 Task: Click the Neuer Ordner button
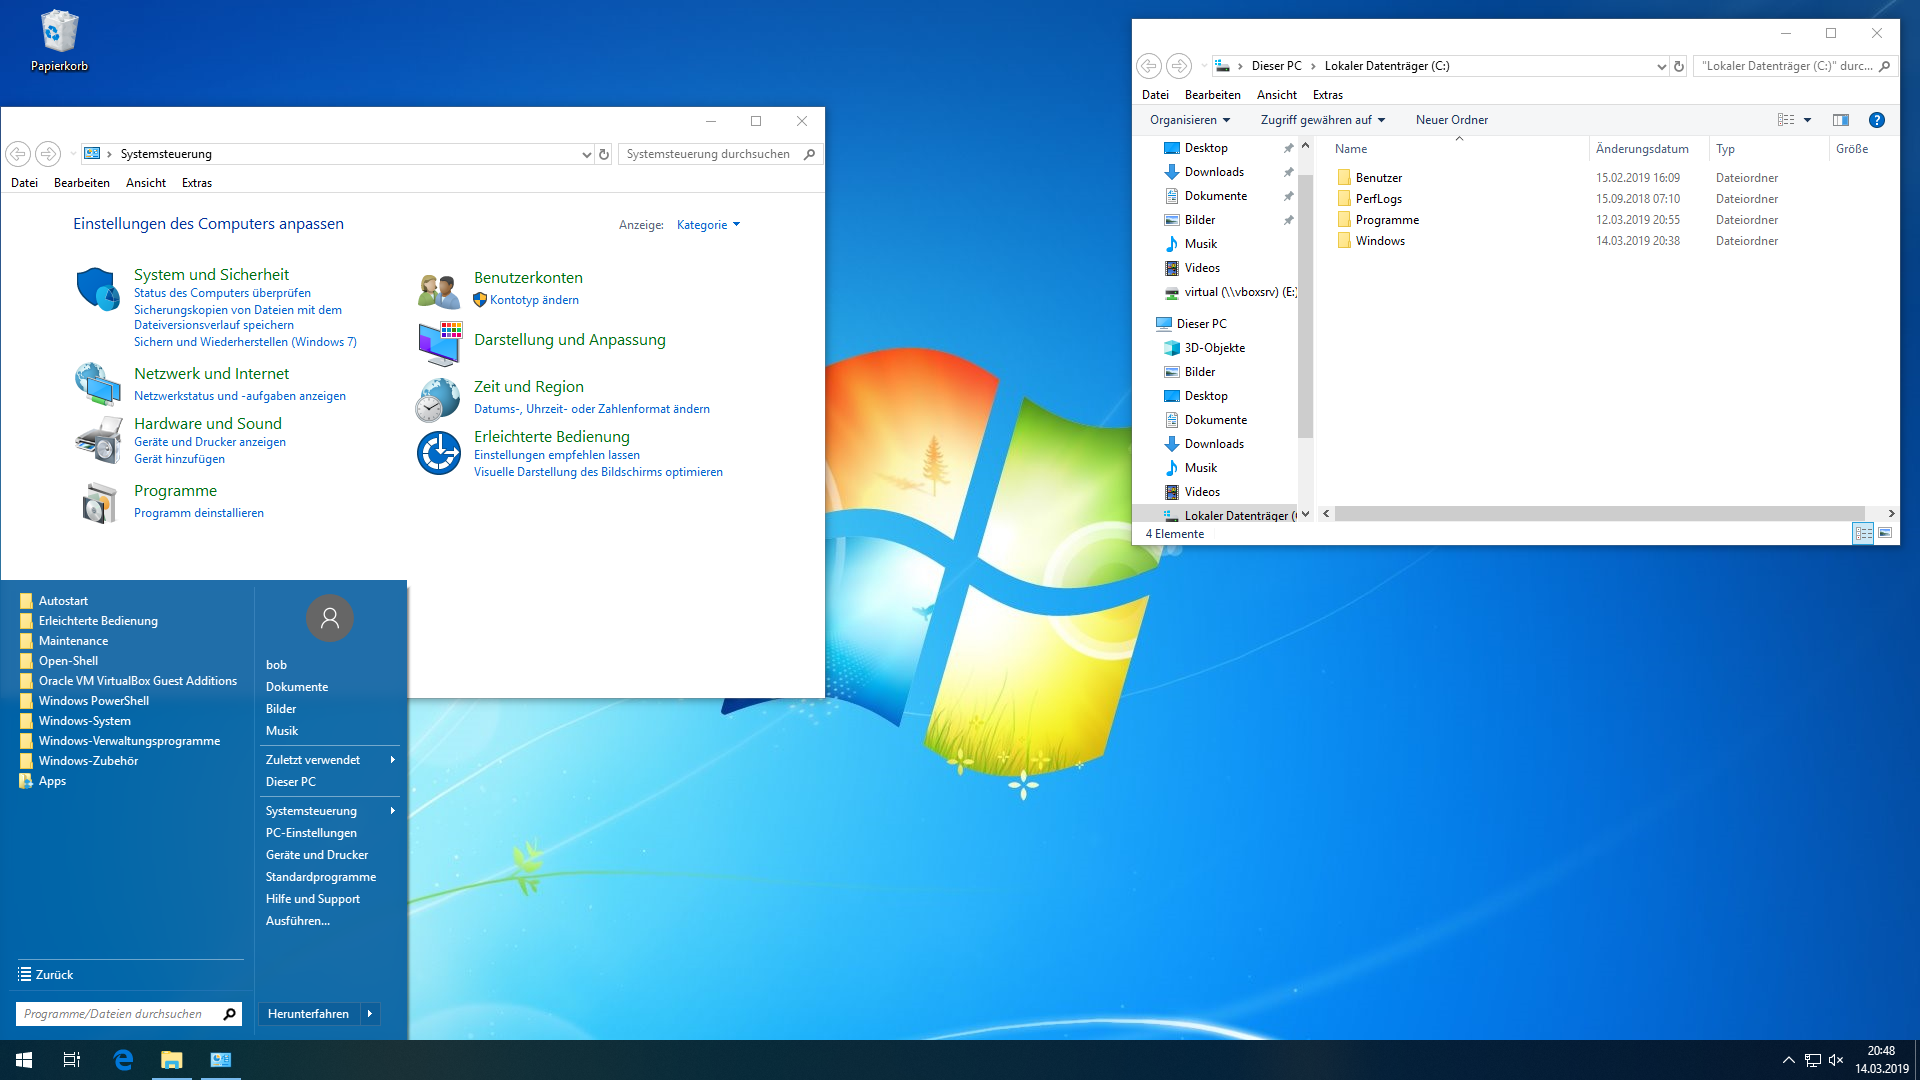[x=1451, y=120]
